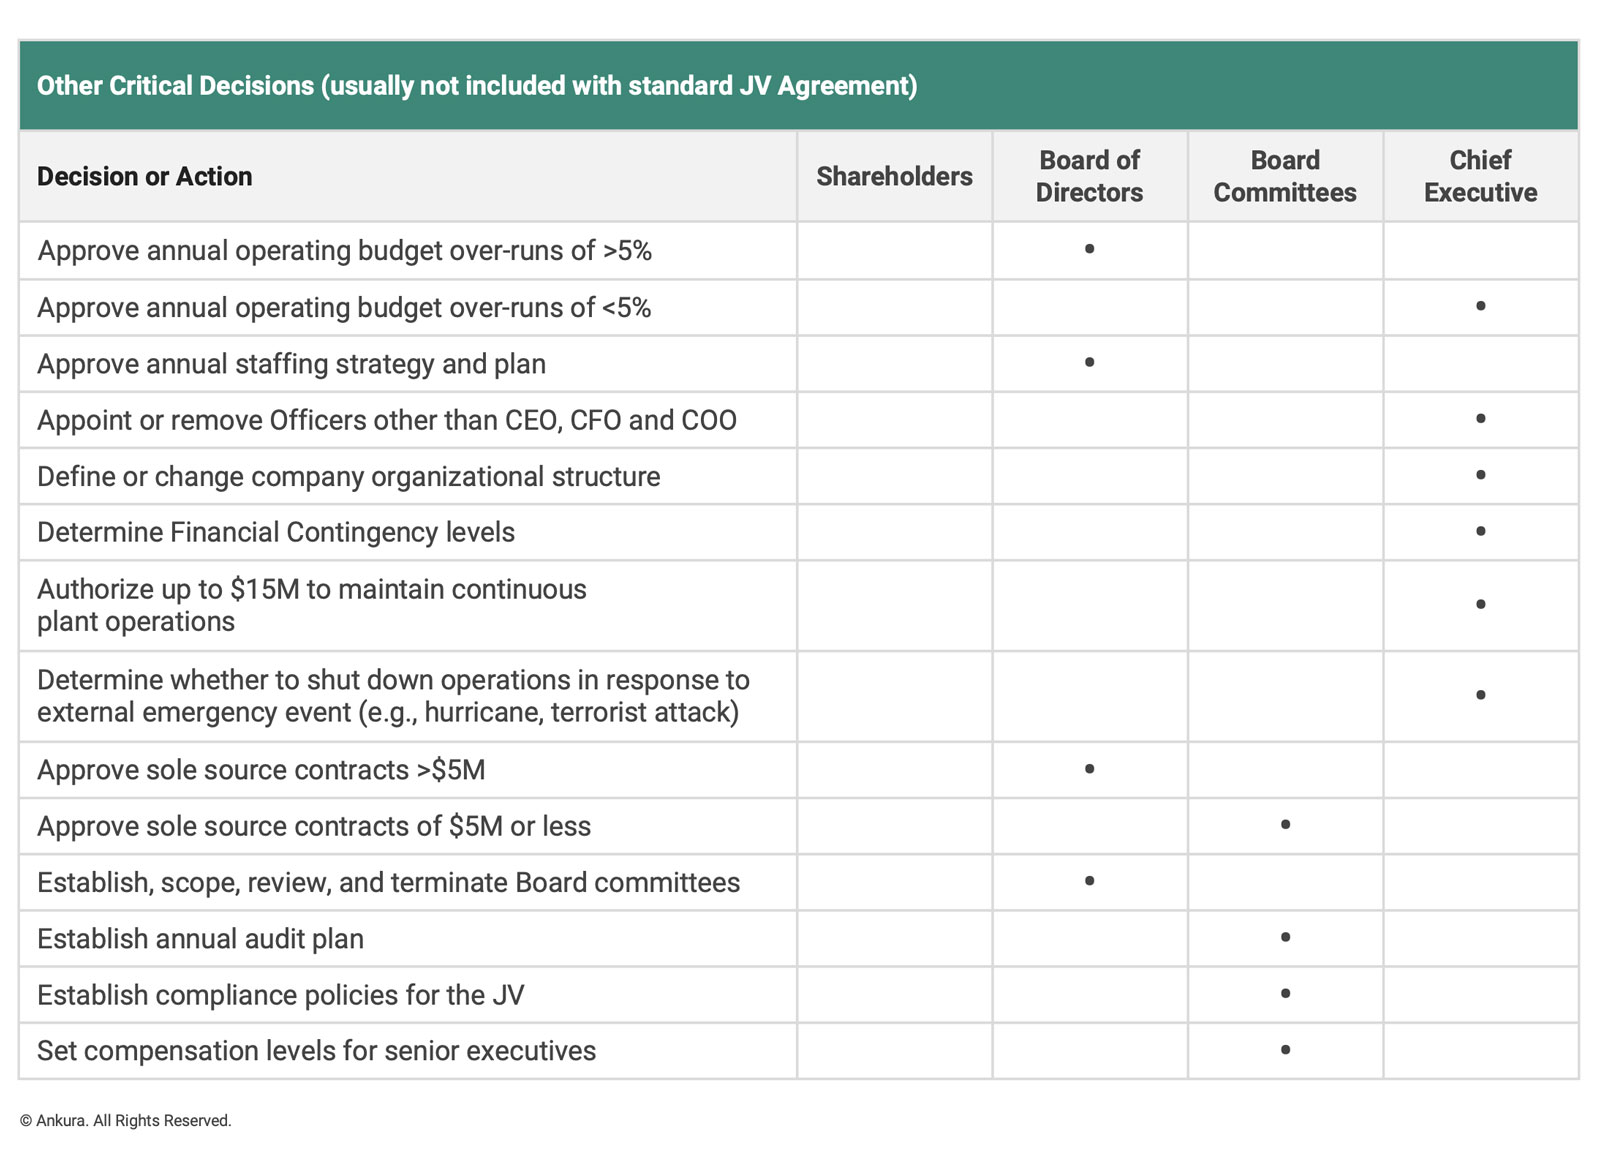Click the 'Board Committees' column header
This screenshot has width=1600, height=1155.
click(1285, 177)
